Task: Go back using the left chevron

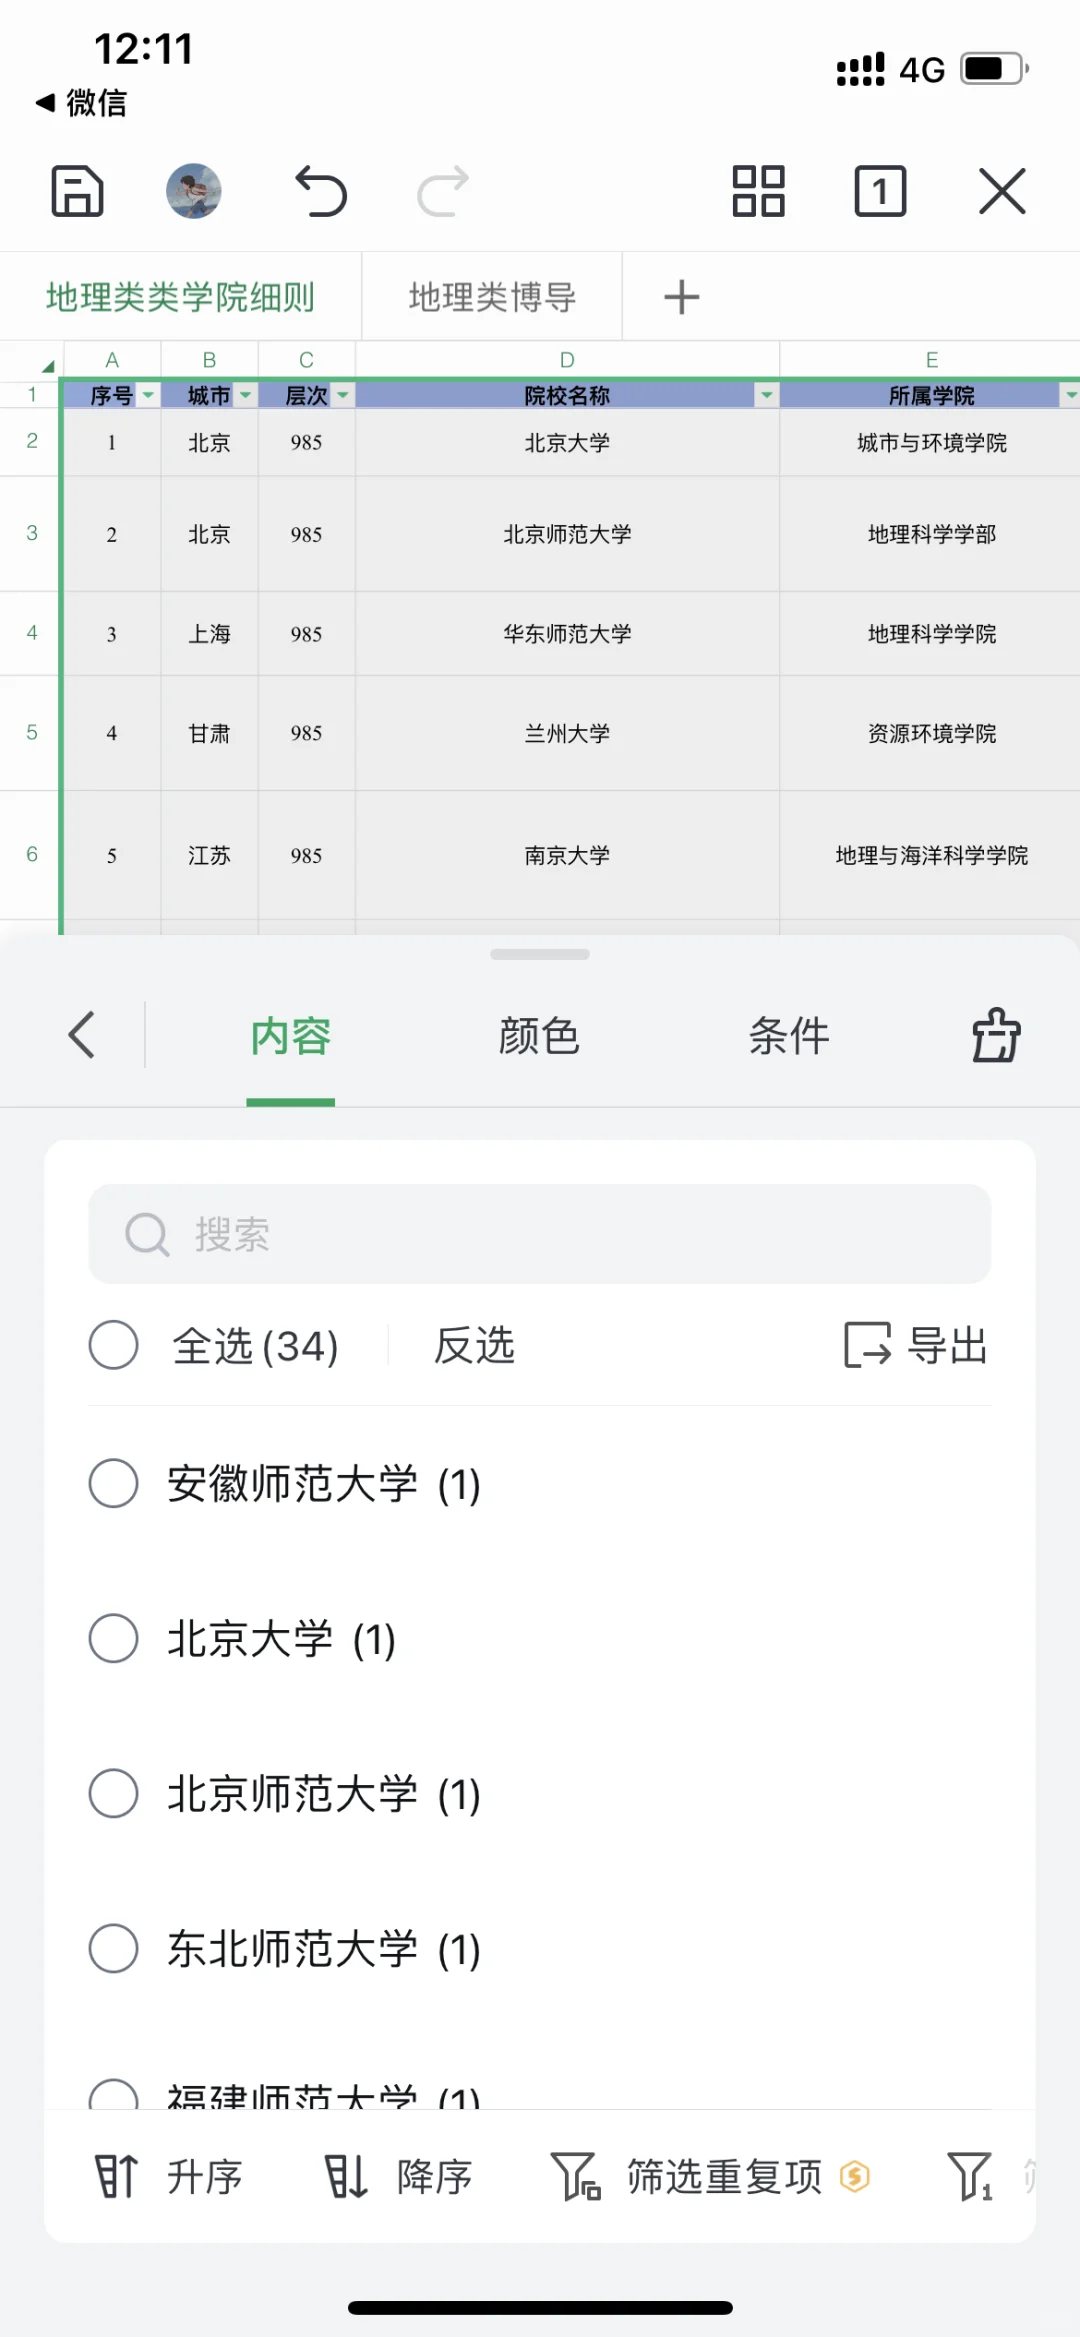Action: coord(82,1035)
